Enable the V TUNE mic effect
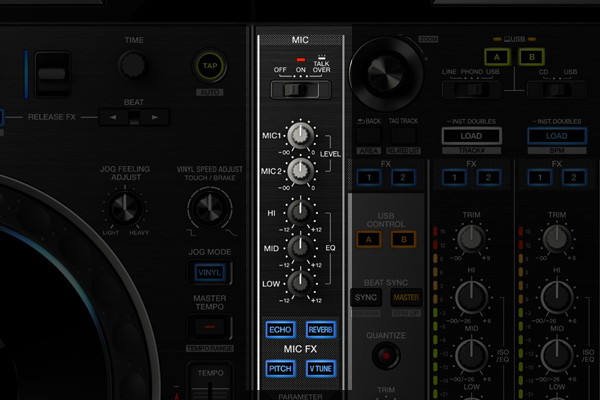The width and height of the screenshot is (600, 400). [321, 369]
